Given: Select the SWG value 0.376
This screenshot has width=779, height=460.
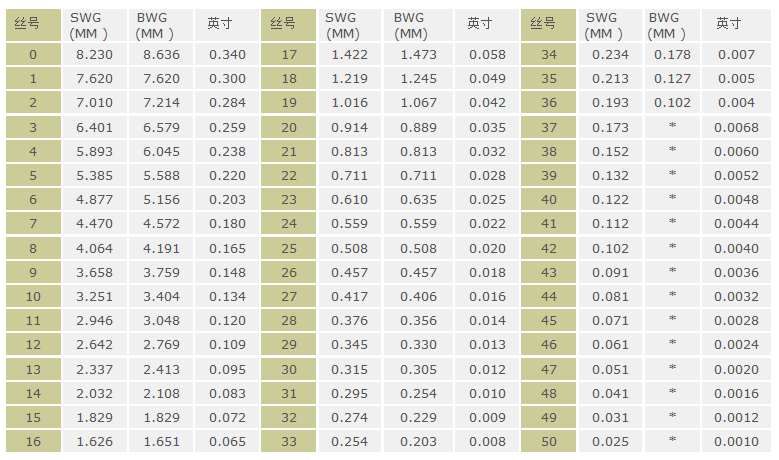Looking at the screenshot, I should 350,320.
